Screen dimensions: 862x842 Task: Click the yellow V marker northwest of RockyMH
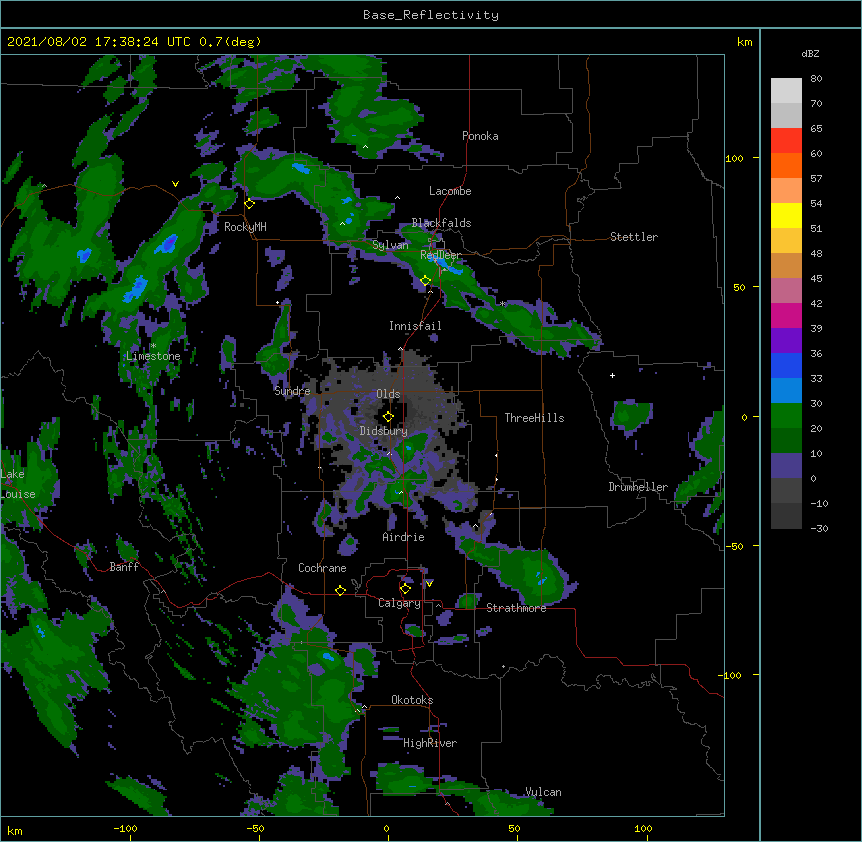[x=175, y=184]
